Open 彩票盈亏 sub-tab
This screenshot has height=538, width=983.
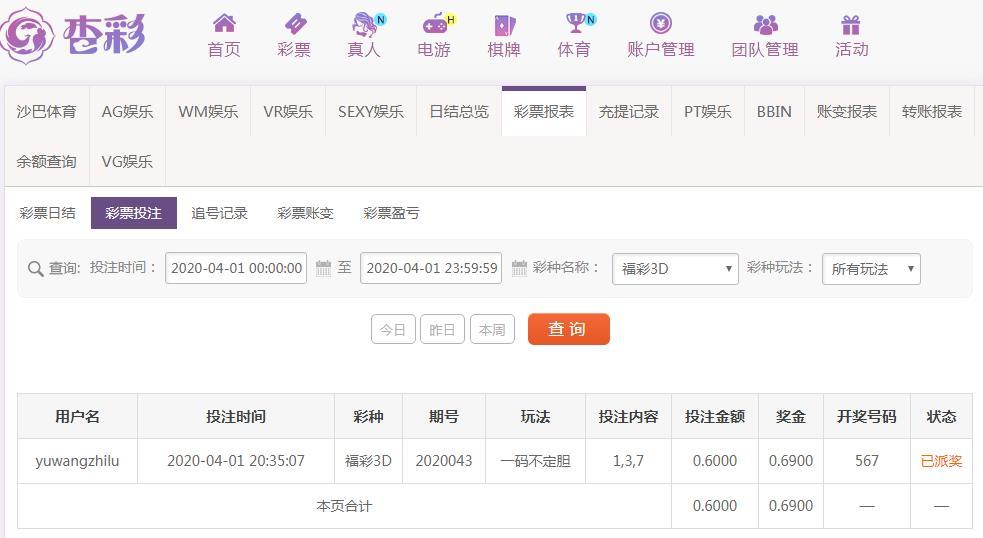391,213
